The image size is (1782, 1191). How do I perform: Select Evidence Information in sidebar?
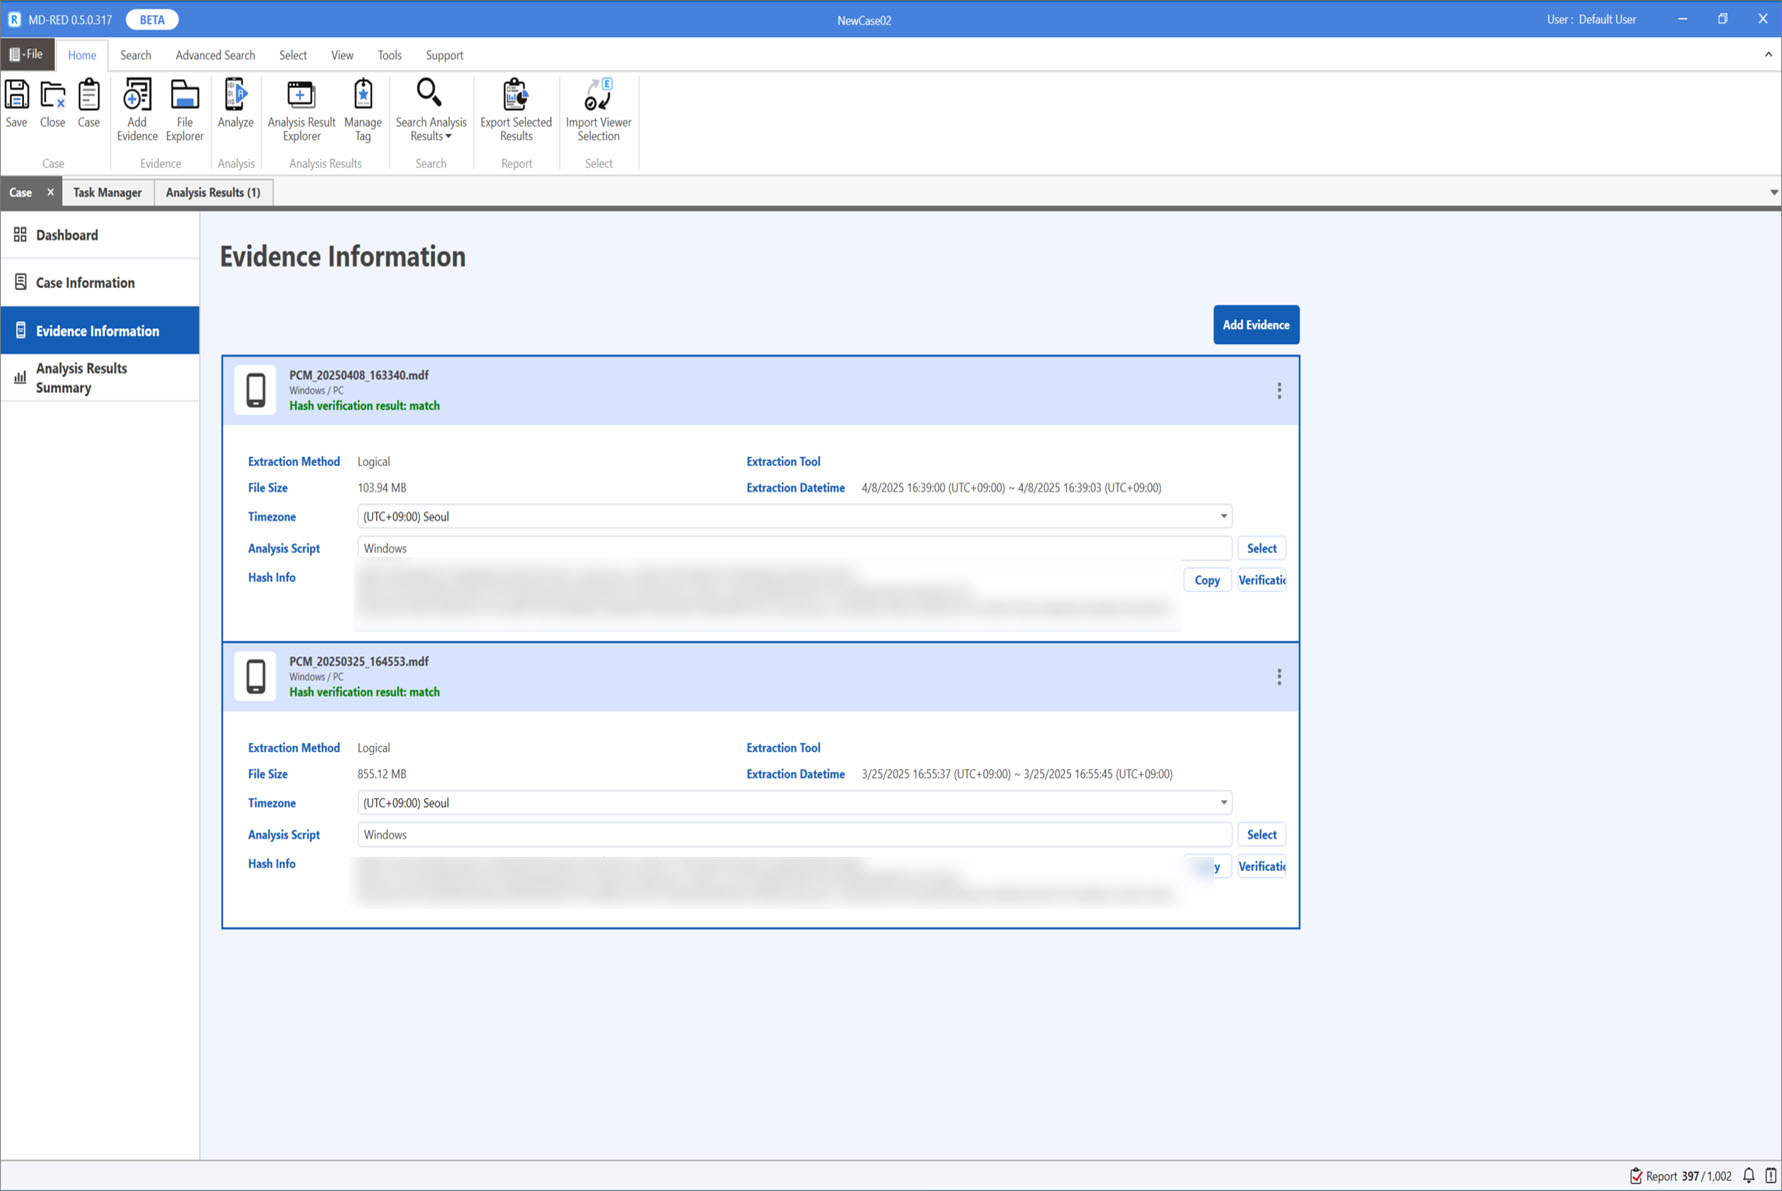point(100,331)
